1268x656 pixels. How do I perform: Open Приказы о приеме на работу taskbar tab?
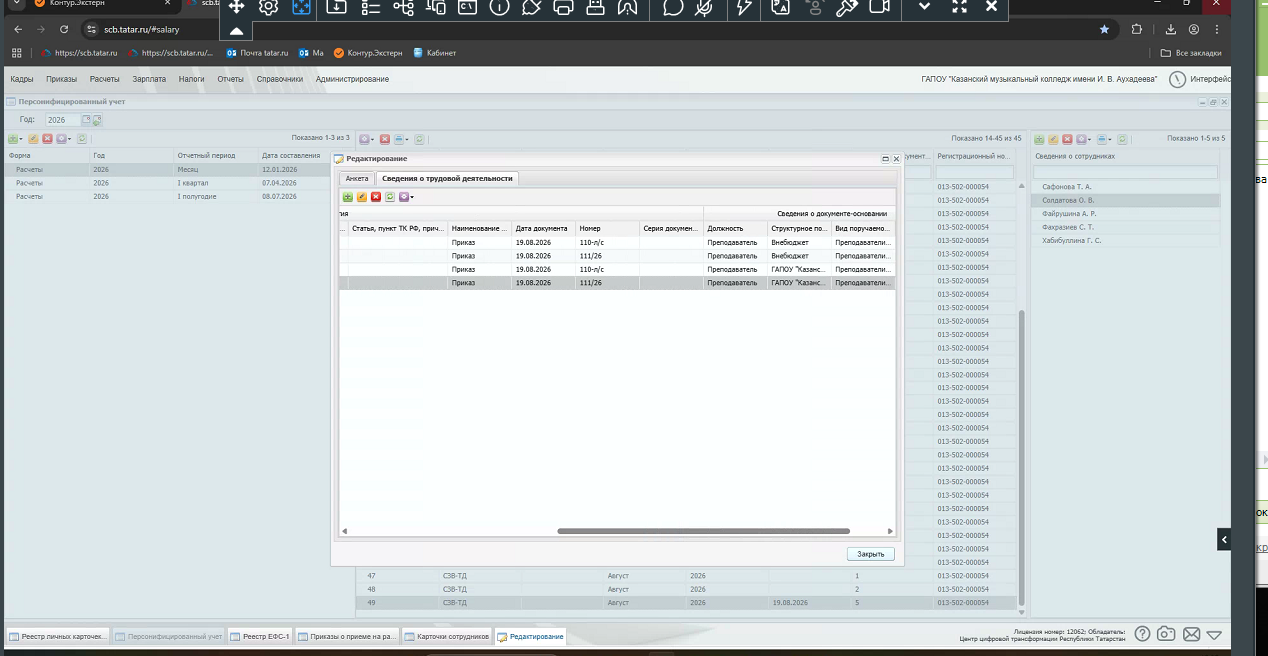click(348, 636)
